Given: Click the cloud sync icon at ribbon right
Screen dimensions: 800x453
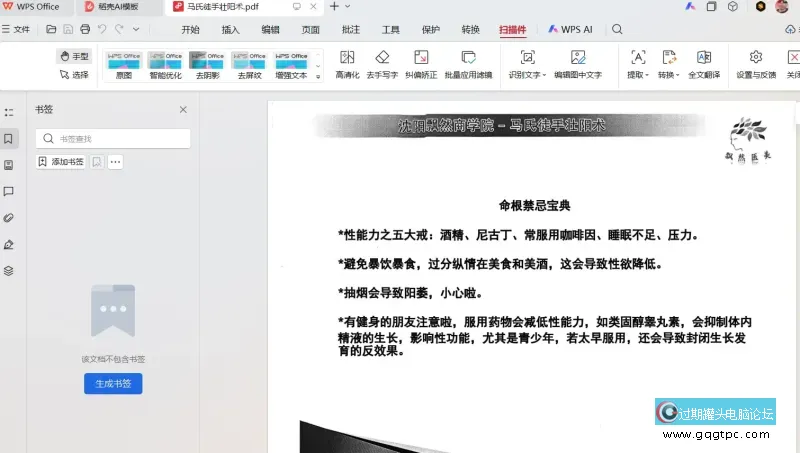Looking at the screenshot, I should (790, 30).
